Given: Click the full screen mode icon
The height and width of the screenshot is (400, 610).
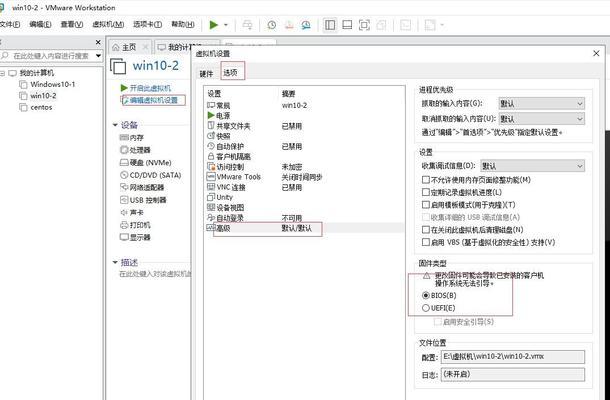Looking at the screenshot, I should (364, 25).
